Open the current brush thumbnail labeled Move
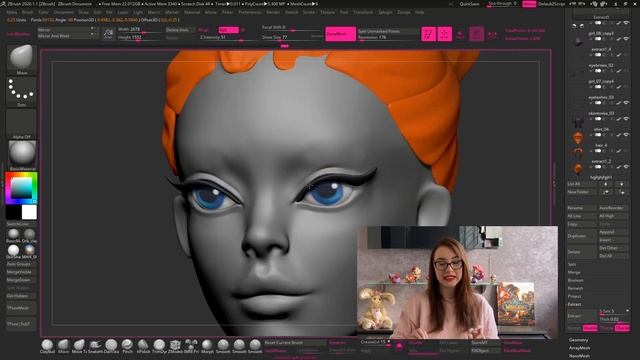The height and width of the screenshot is (360, 640). coord(22,60)
